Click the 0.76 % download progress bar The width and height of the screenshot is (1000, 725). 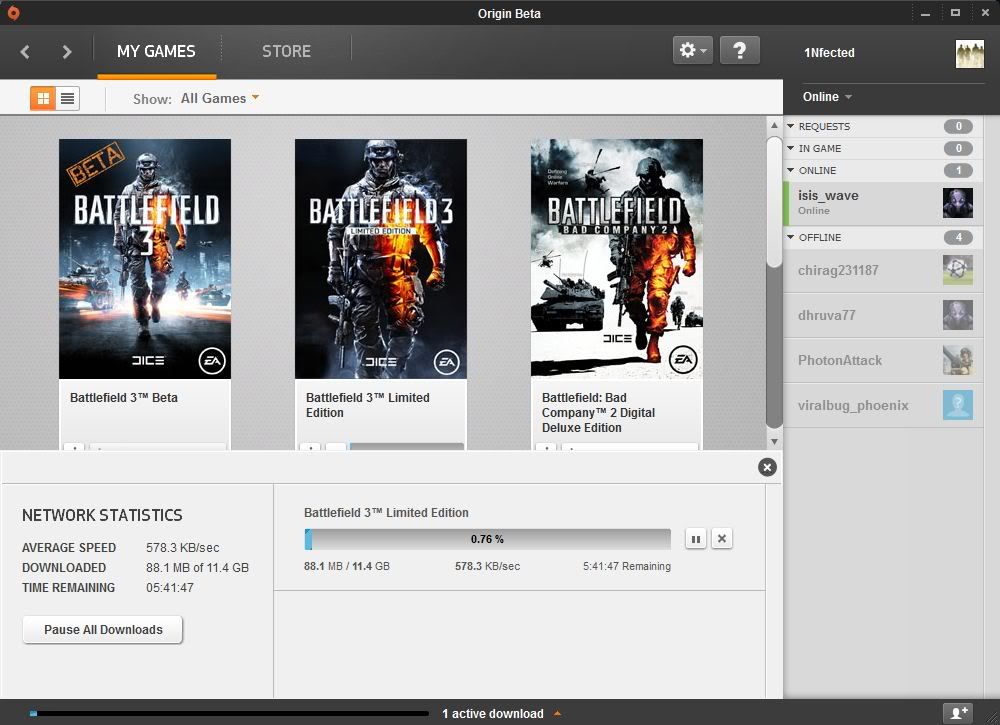pos(488,539)
